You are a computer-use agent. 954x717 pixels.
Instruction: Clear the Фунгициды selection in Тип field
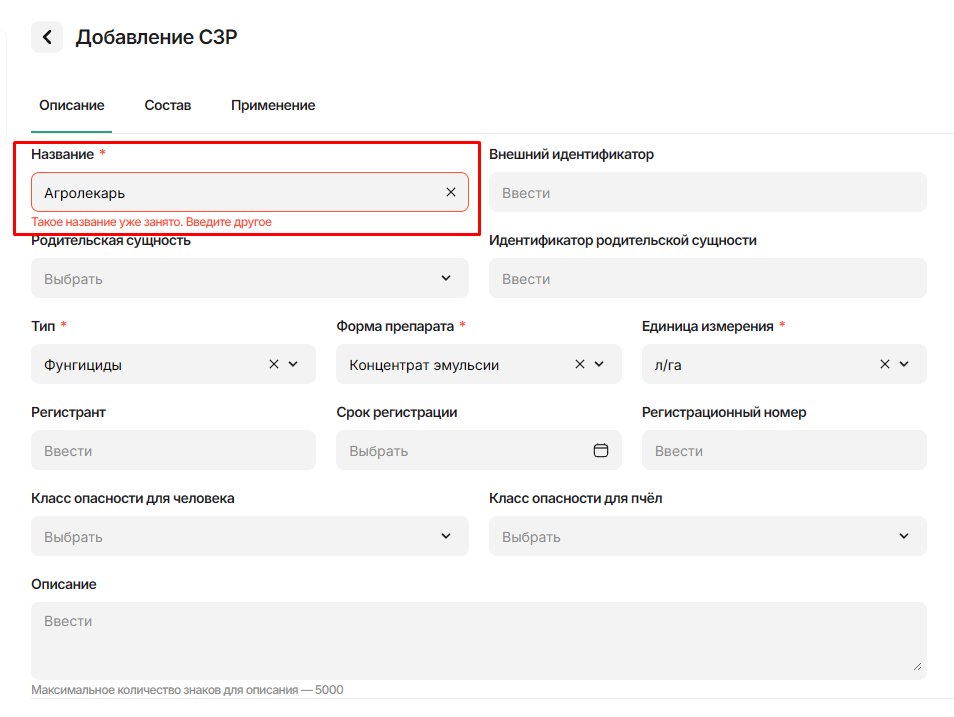273,364
